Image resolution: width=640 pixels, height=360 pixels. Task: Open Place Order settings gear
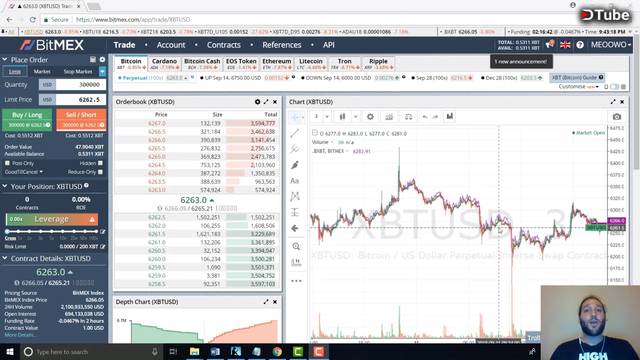102,60
